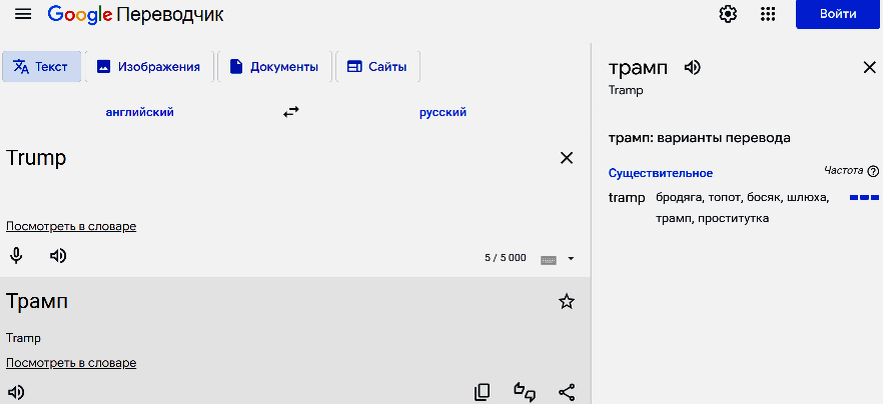Click the translation variant топот
883x404 pixels.
click(x=725, y=198)
